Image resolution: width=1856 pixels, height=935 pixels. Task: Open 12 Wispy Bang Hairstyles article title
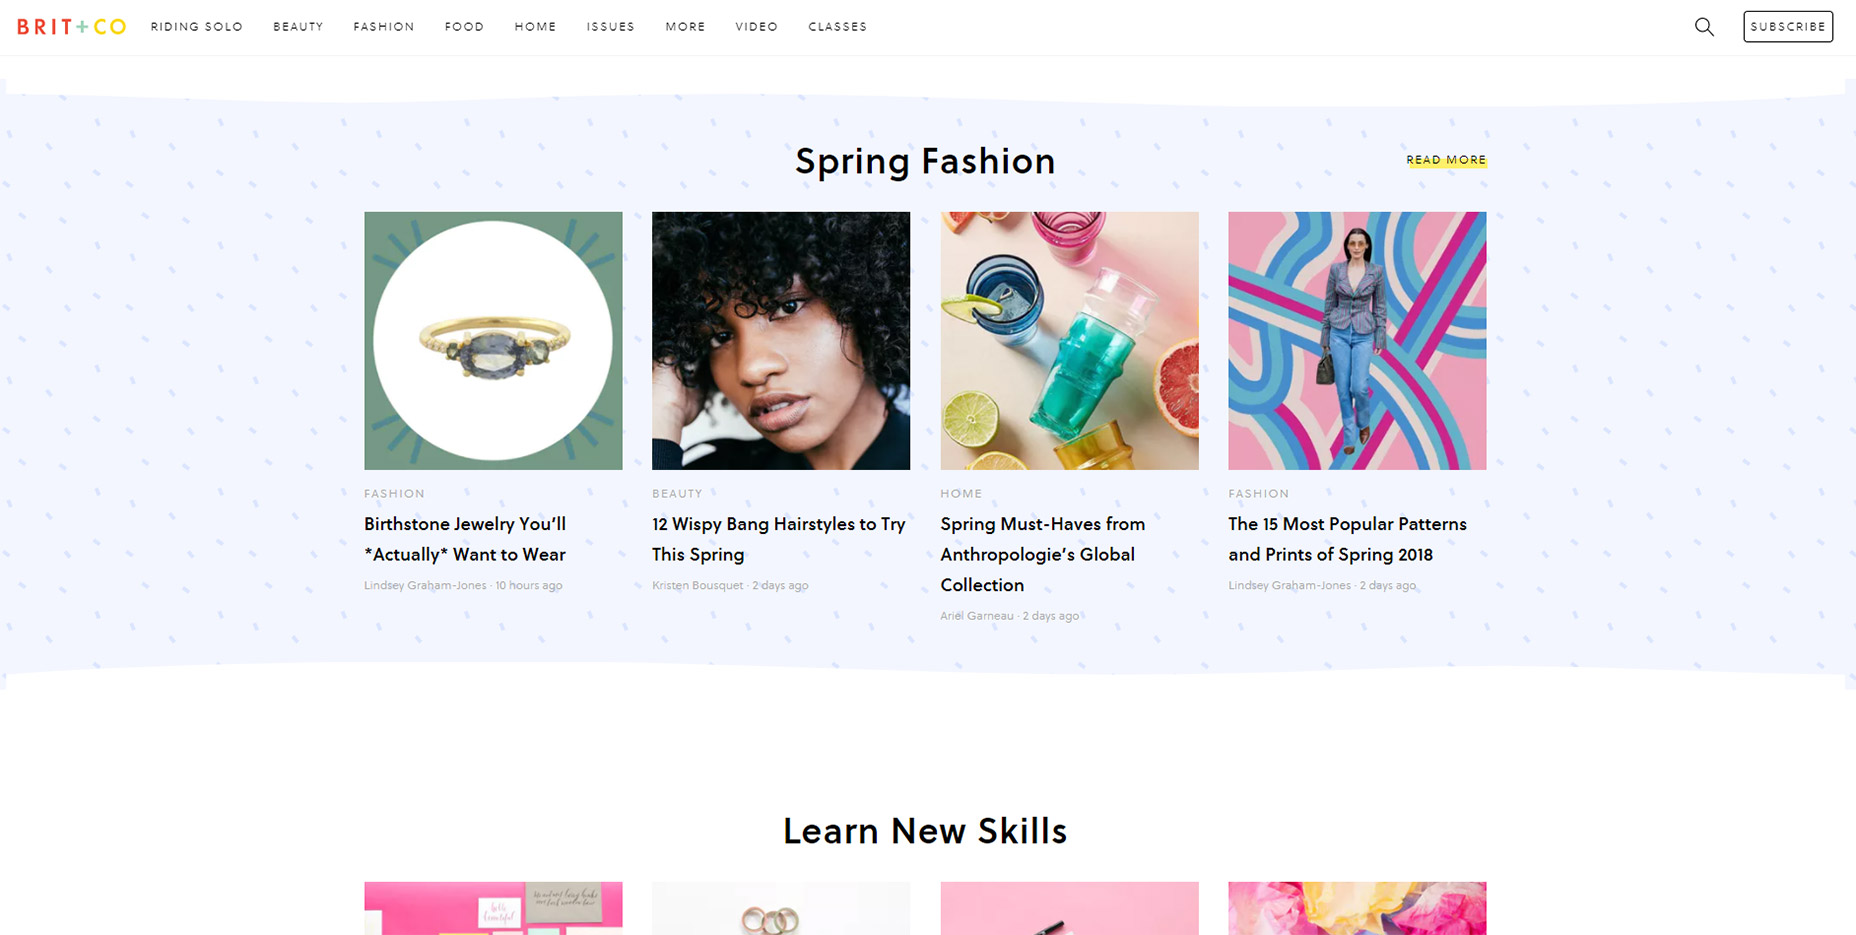pos(778,539)
